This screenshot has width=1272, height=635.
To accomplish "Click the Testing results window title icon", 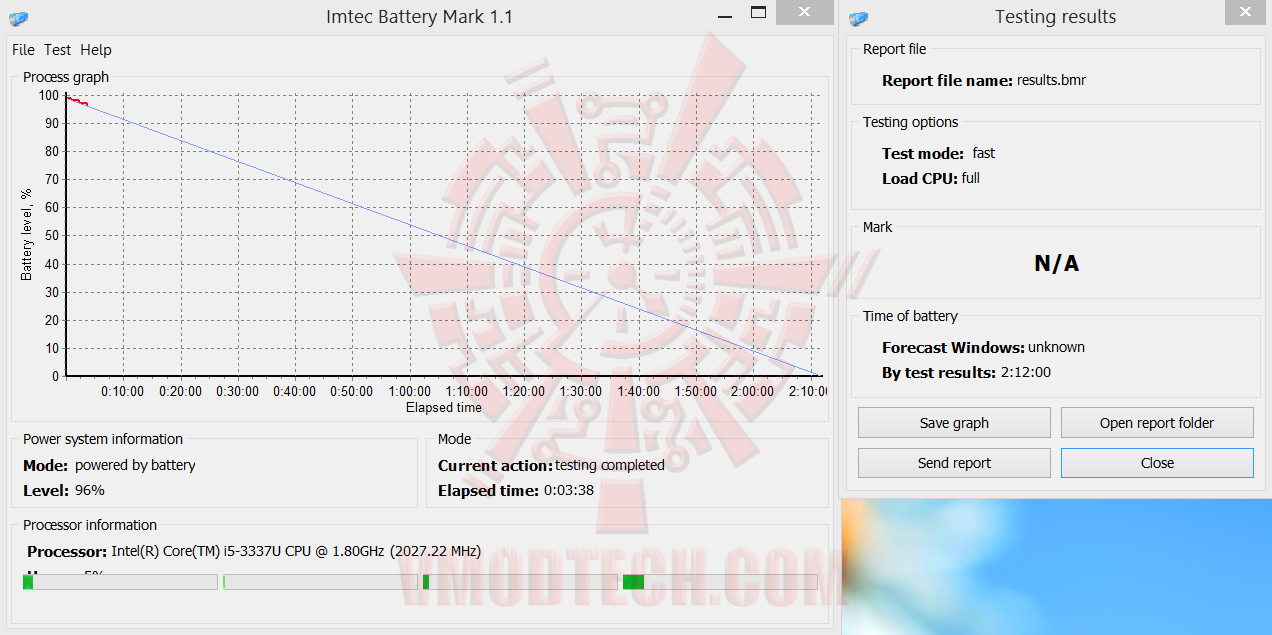I will [x=858, y=18].
